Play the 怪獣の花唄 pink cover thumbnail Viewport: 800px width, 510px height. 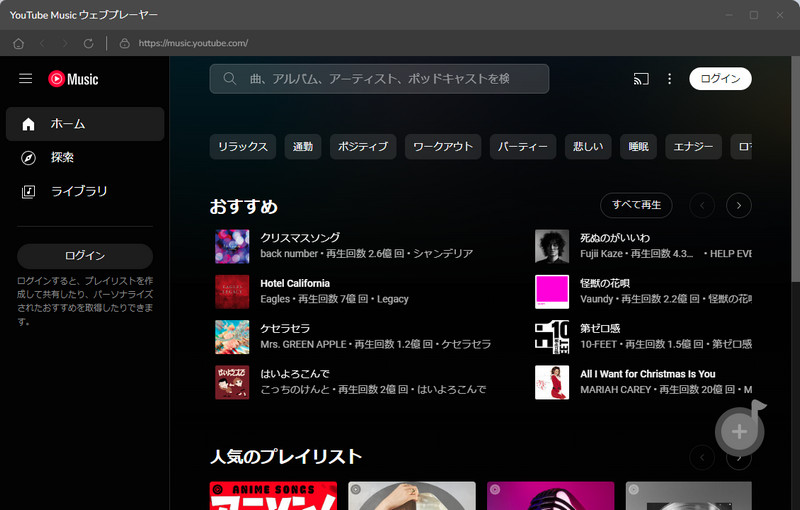552,292
